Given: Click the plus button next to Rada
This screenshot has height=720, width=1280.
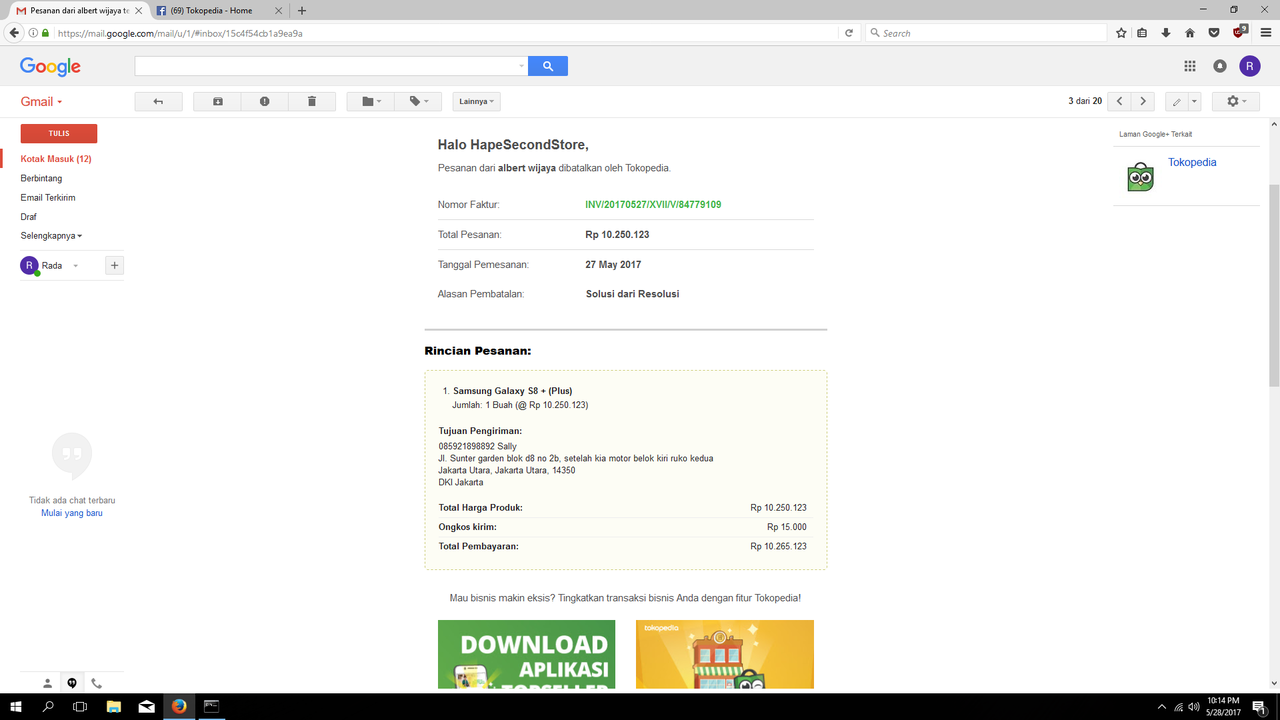Looking at the screenshot, I should coord(115,266).
